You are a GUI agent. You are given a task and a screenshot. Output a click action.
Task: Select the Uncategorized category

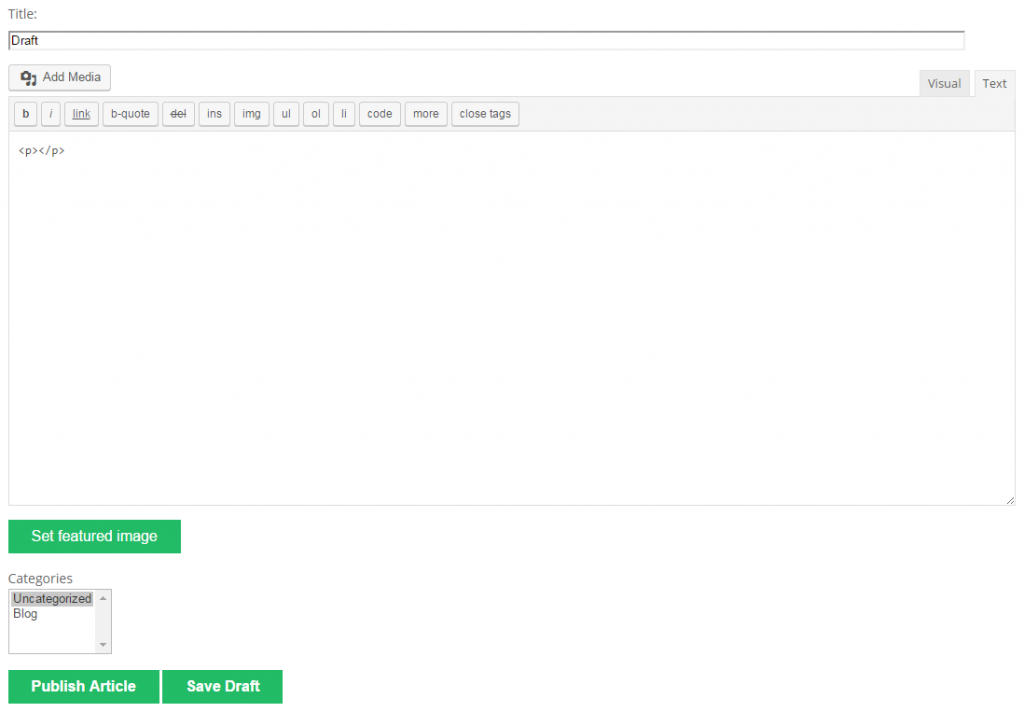click(x=51, y=598)
